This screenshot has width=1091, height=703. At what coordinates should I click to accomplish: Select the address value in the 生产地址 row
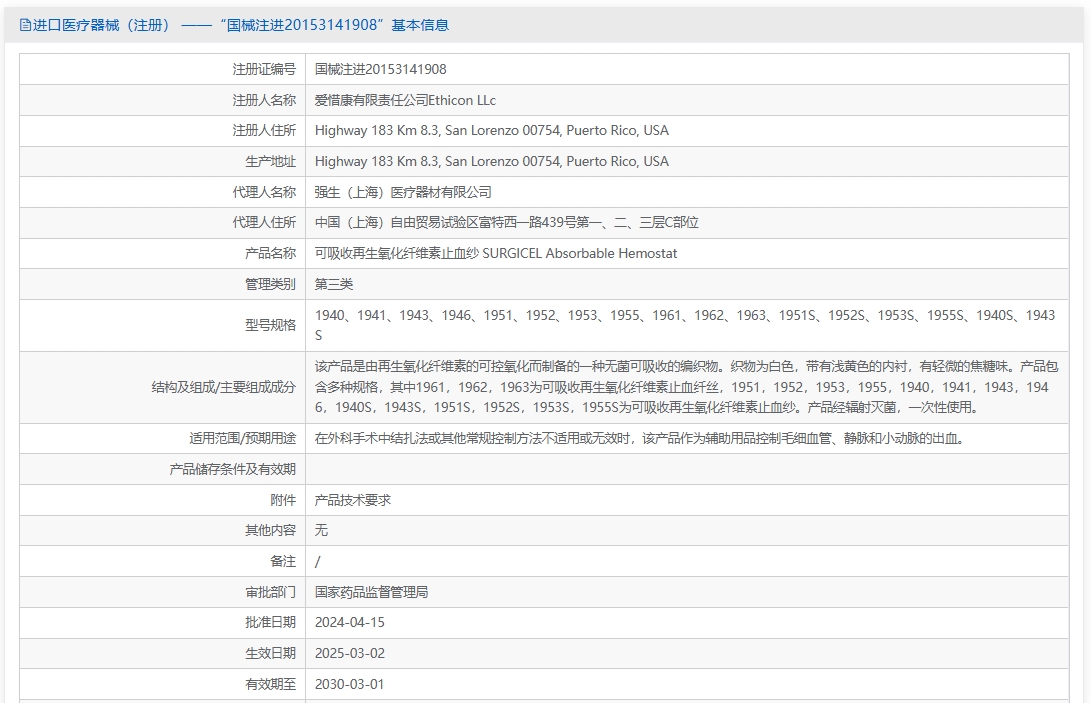[491, 161]
